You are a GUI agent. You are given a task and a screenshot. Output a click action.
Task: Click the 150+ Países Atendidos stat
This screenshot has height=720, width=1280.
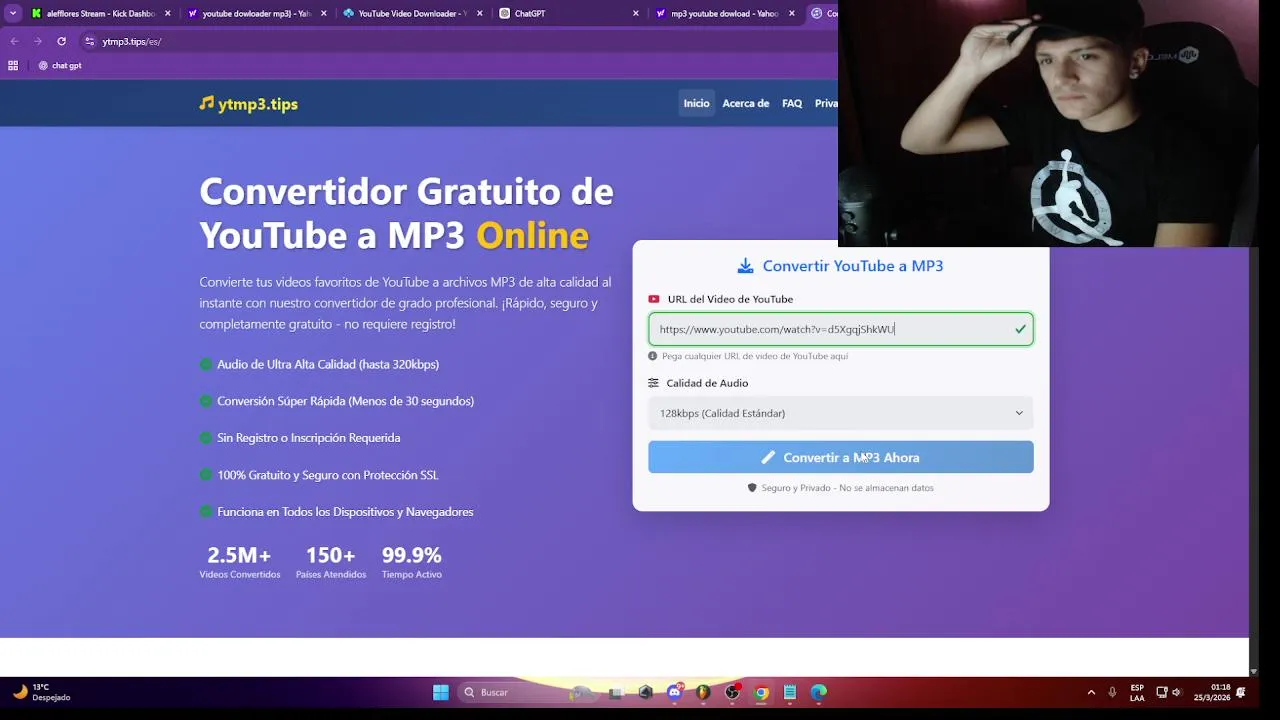[x=331, y=562]
